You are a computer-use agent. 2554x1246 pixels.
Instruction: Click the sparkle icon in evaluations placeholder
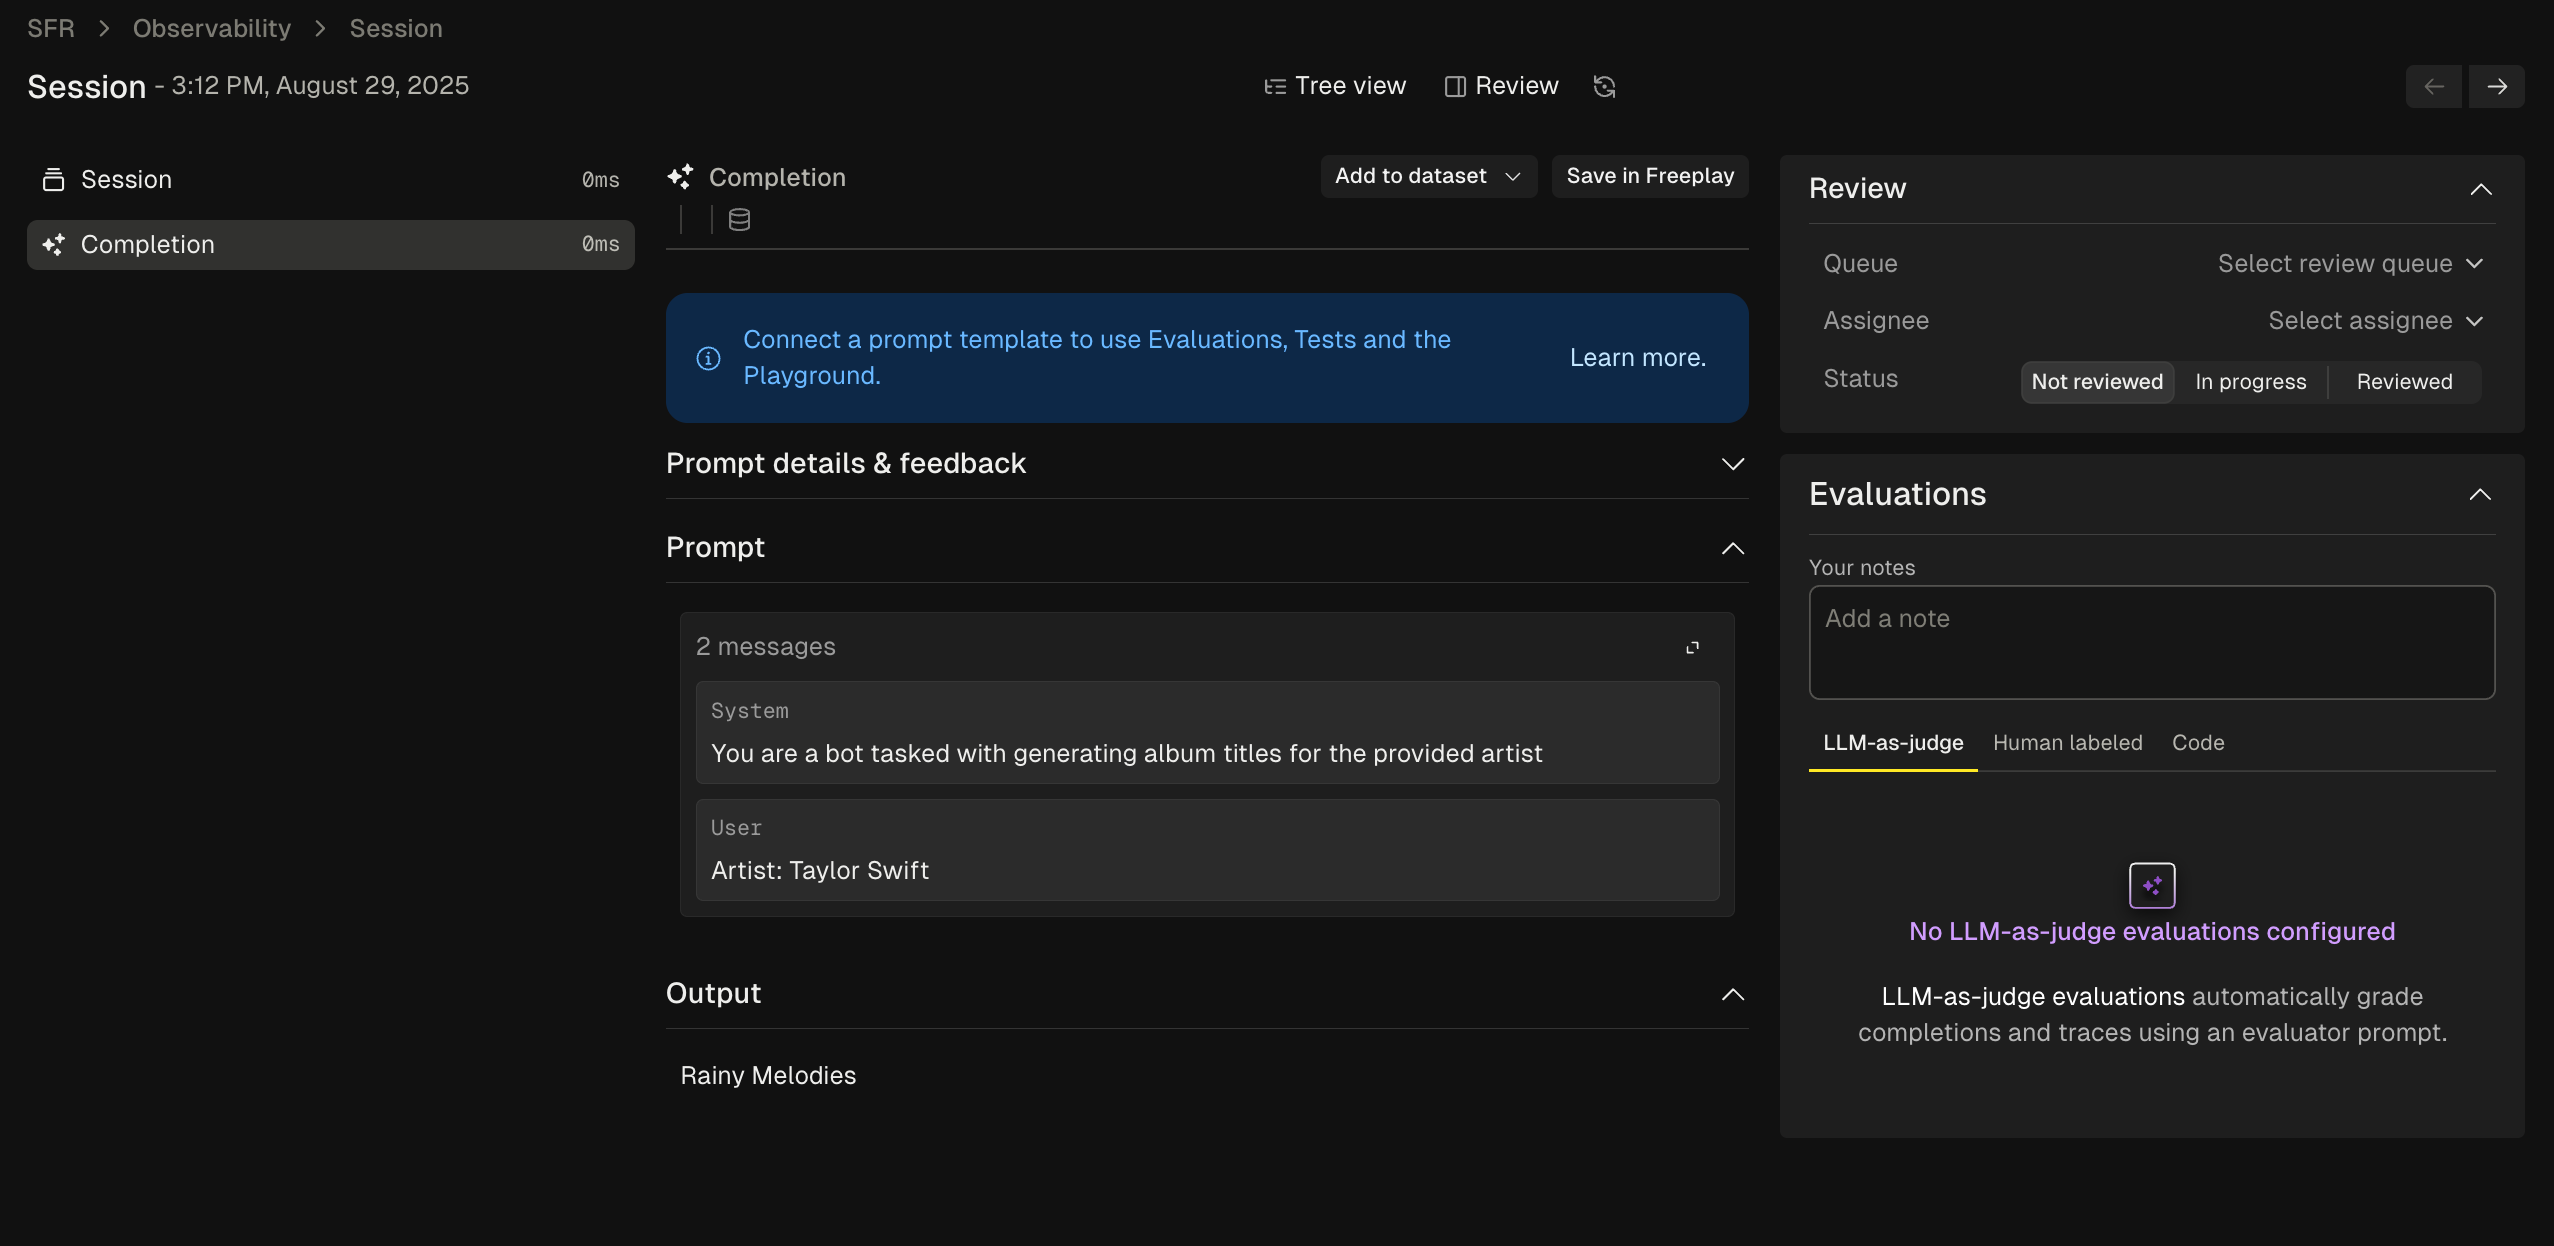pos(2152,885)
